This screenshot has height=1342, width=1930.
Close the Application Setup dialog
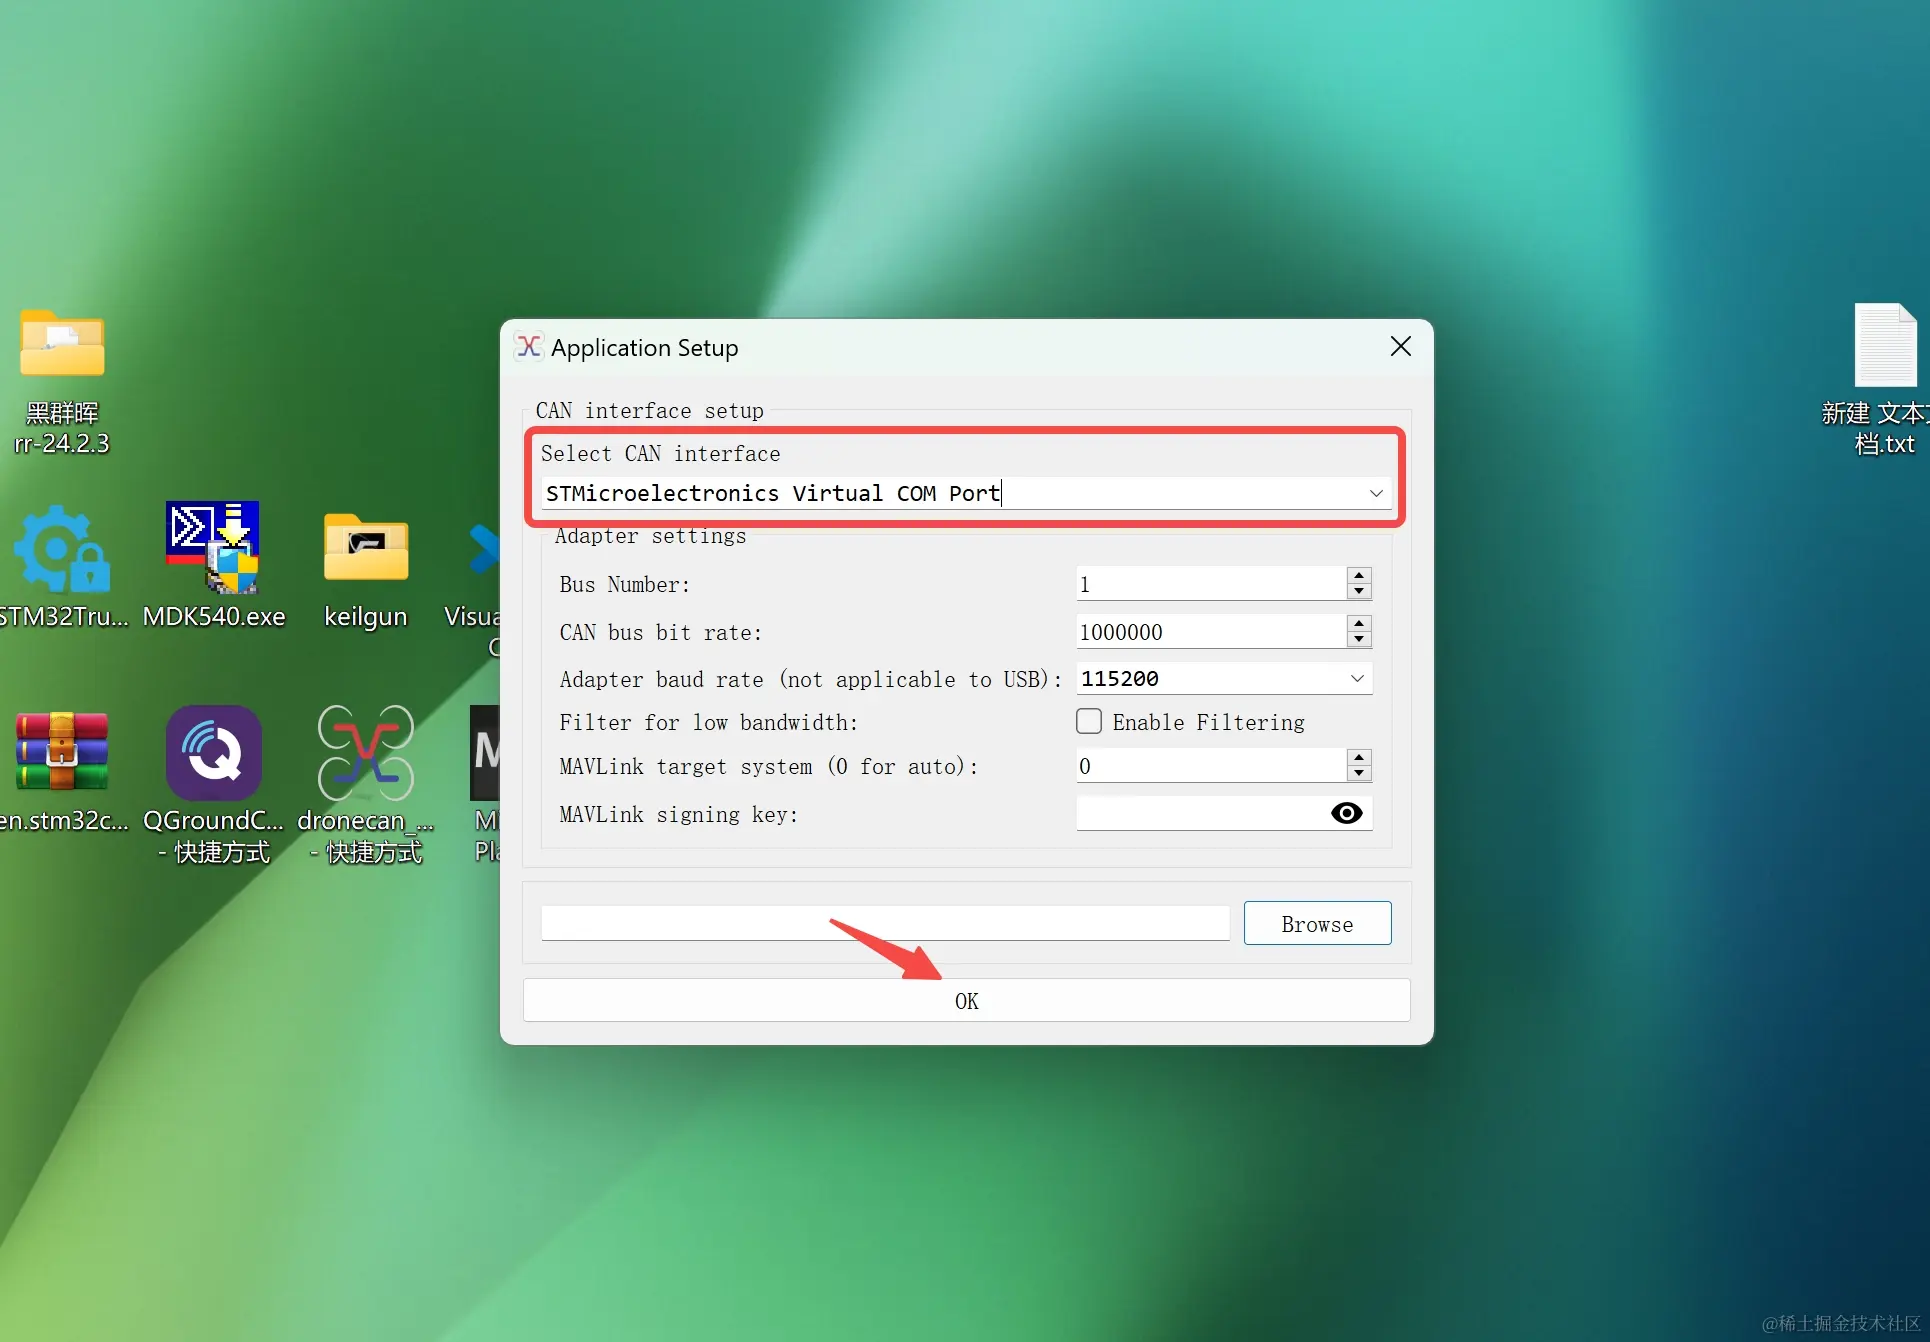pyautogui.click(x=1401, y=347)
